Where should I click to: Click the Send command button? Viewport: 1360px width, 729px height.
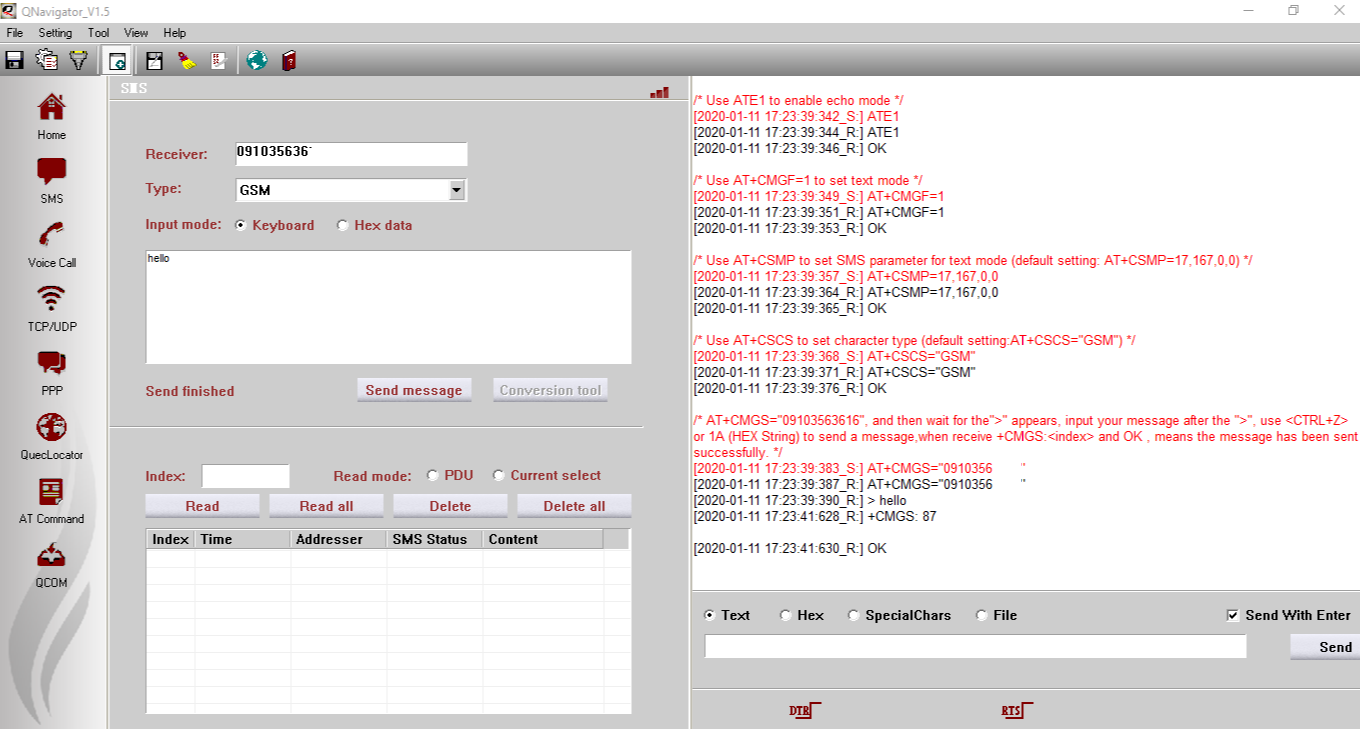[x=1325, y=647]
